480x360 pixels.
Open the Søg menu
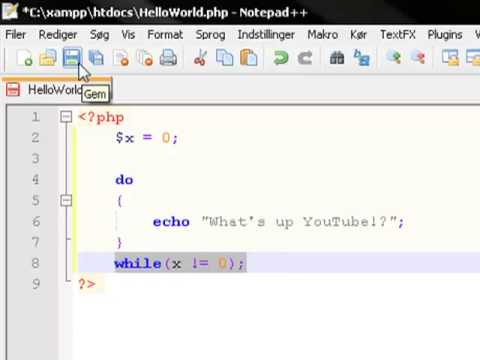tap(99, 35)
